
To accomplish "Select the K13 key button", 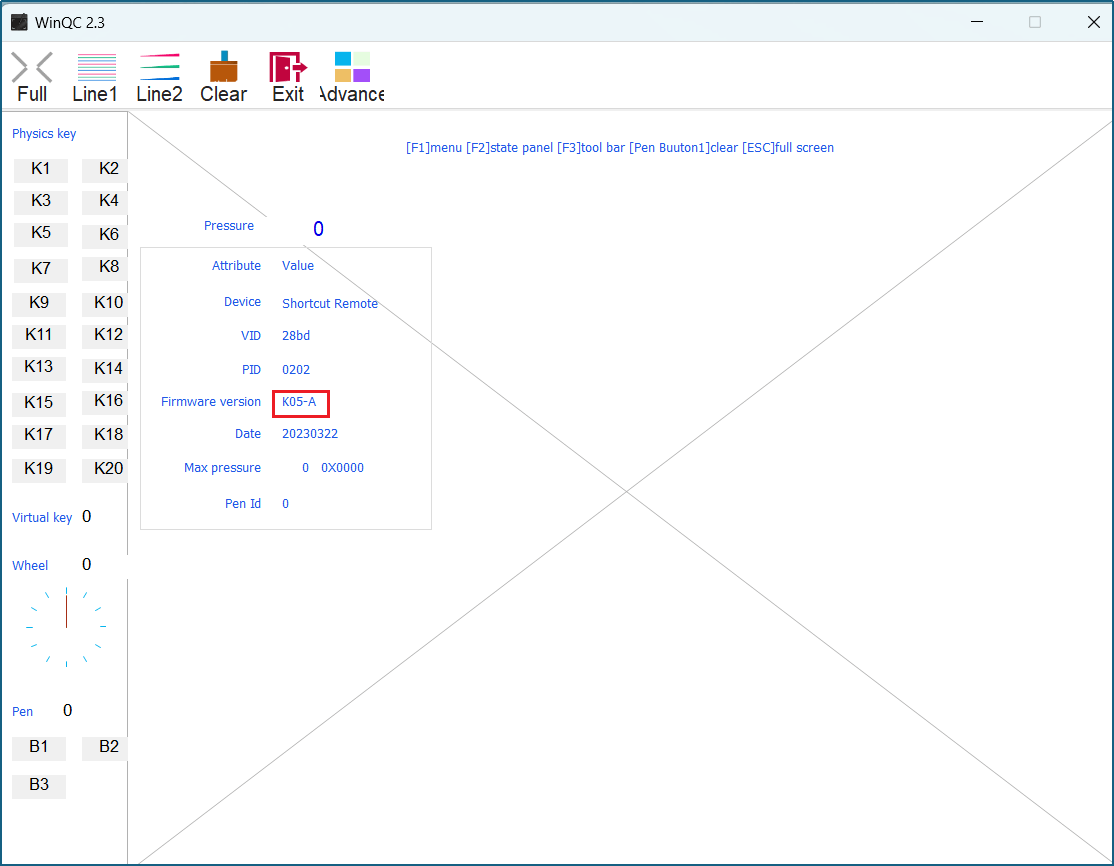I will [39, 367].
